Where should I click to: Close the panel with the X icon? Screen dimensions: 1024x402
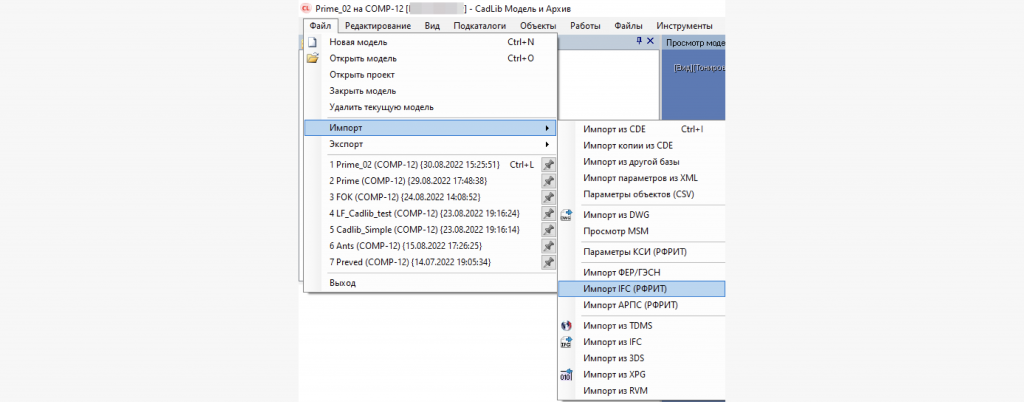(650, 42)
